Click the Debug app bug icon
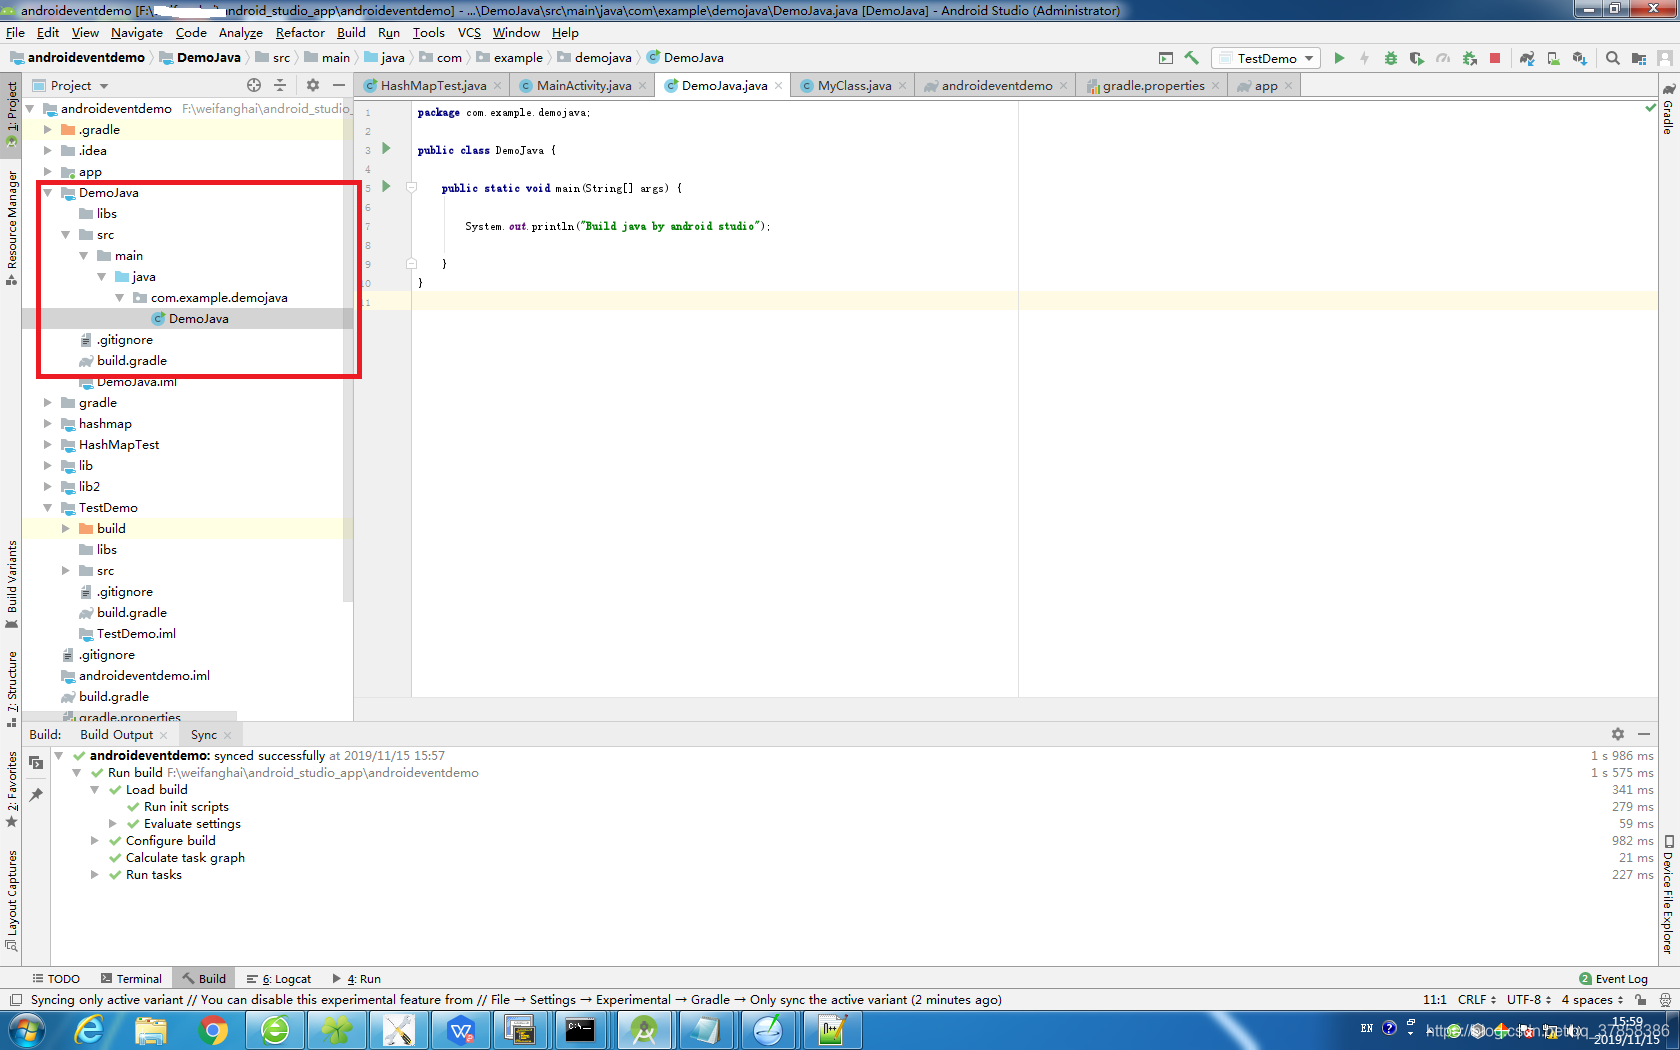This screenshot has width=1680, height=1050. coord(1391,58)
